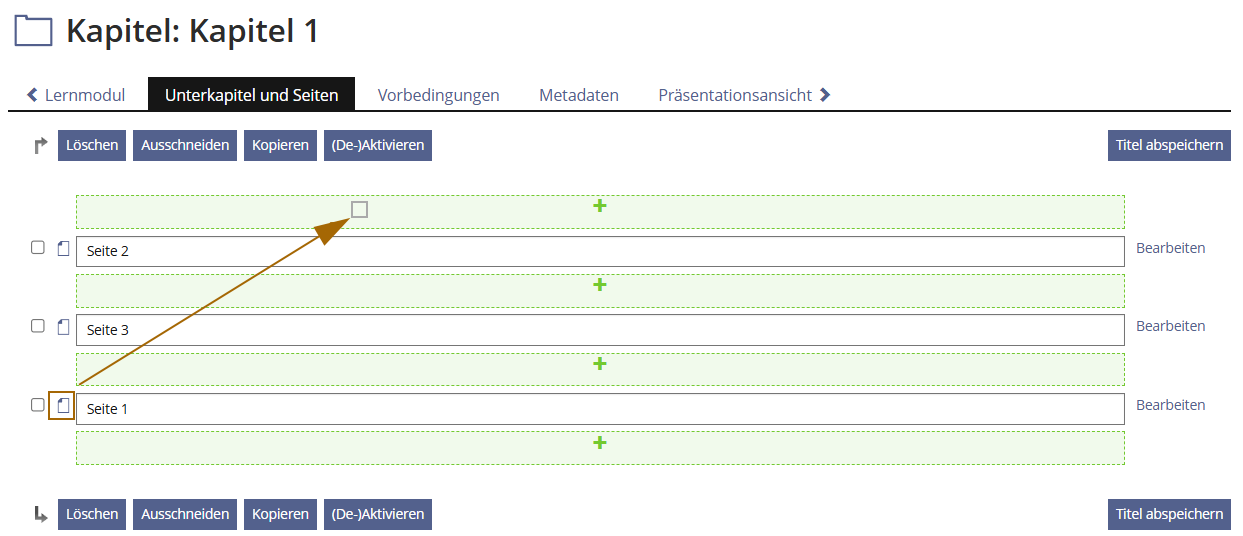
Task: Open the Vorbedingungen tab
Action: click(438, 95)
